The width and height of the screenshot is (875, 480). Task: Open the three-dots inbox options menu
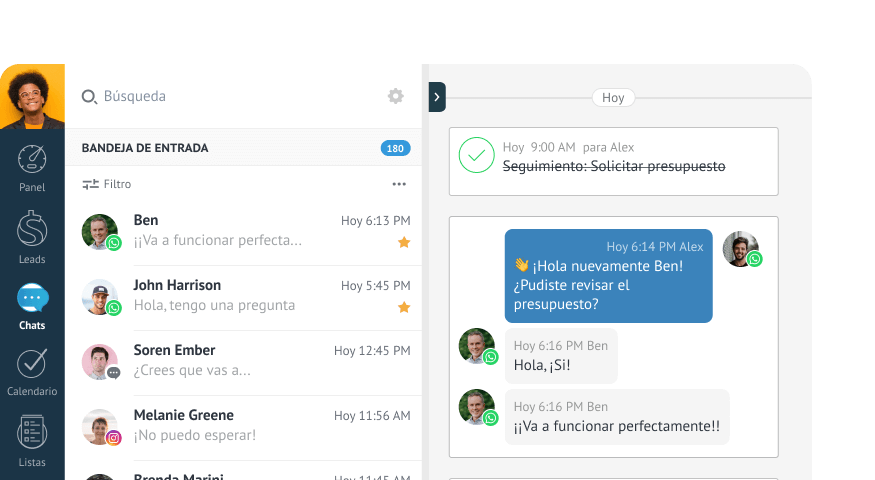399,184
